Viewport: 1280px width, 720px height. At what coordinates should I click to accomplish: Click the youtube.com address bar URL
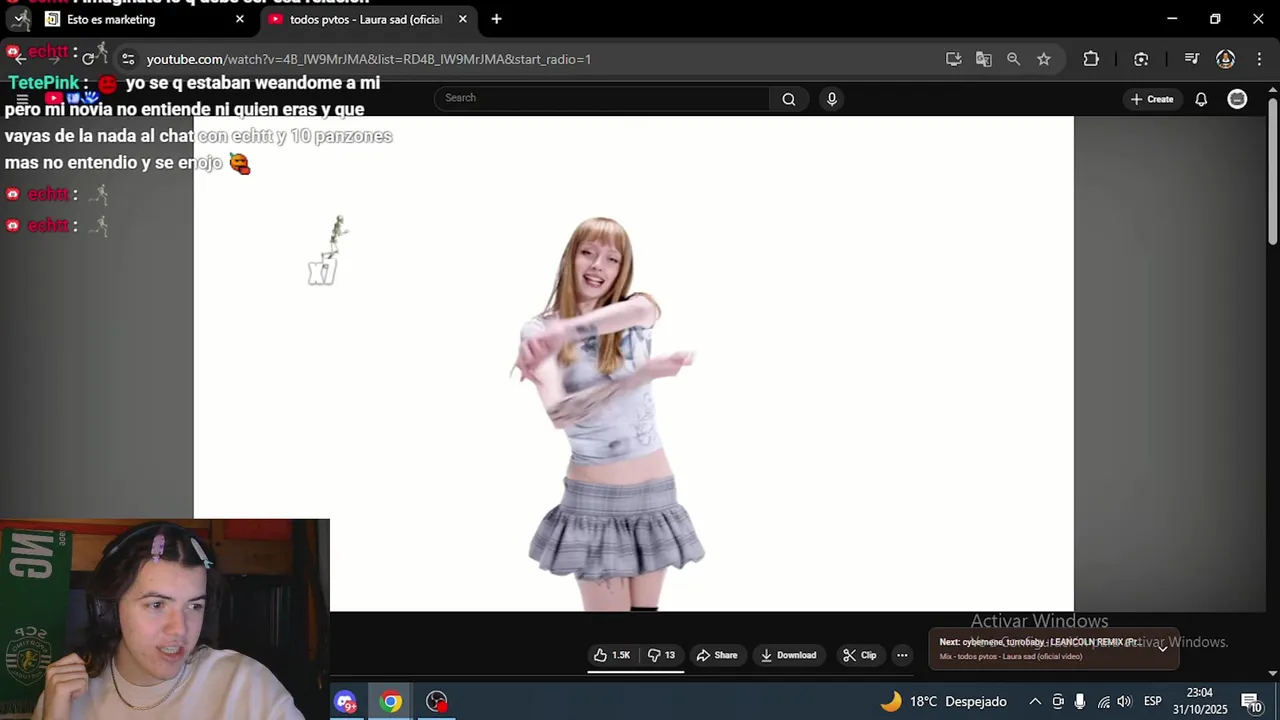(369, 59)
